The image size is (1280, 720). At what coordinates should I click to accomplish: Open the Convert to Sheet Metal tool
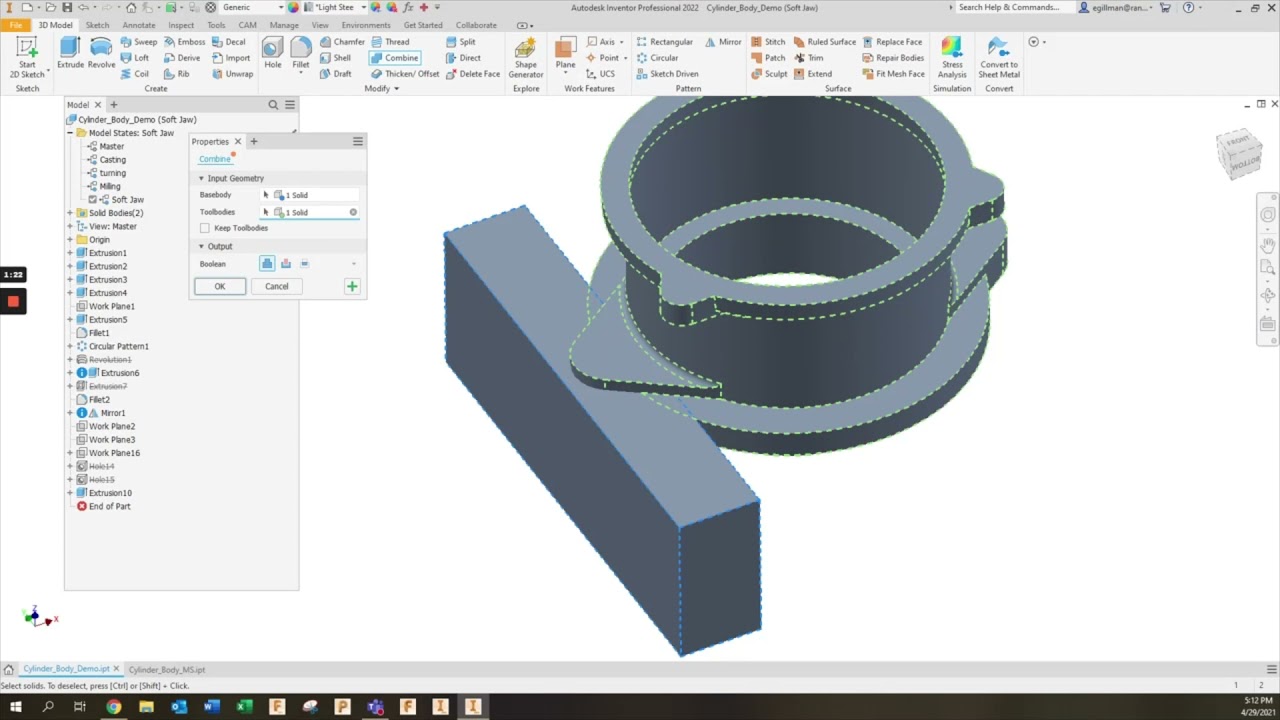[998, 55]
